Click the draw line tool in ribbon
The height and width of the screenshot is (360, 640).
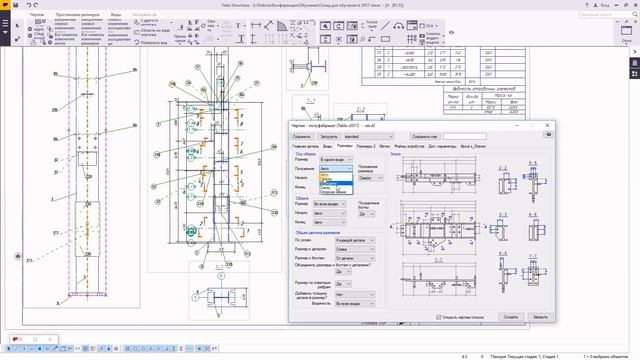tap(385, 26)
